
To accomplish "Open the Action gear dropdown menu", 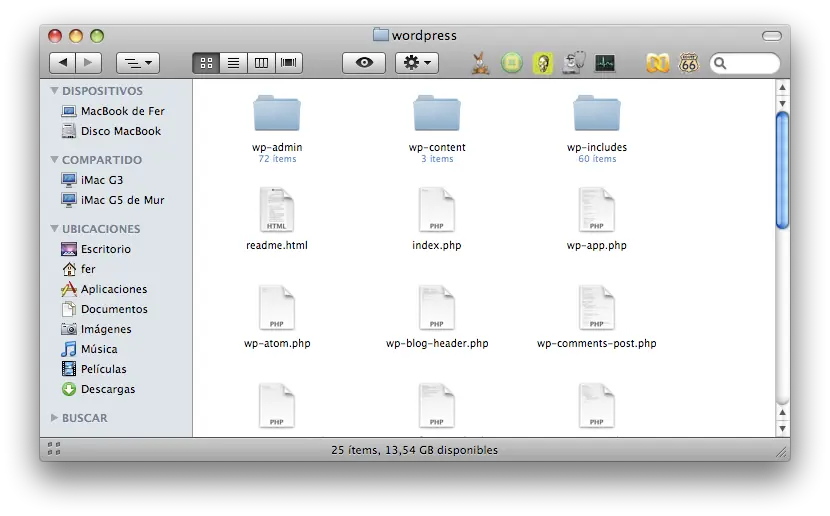I will (417, 63).
